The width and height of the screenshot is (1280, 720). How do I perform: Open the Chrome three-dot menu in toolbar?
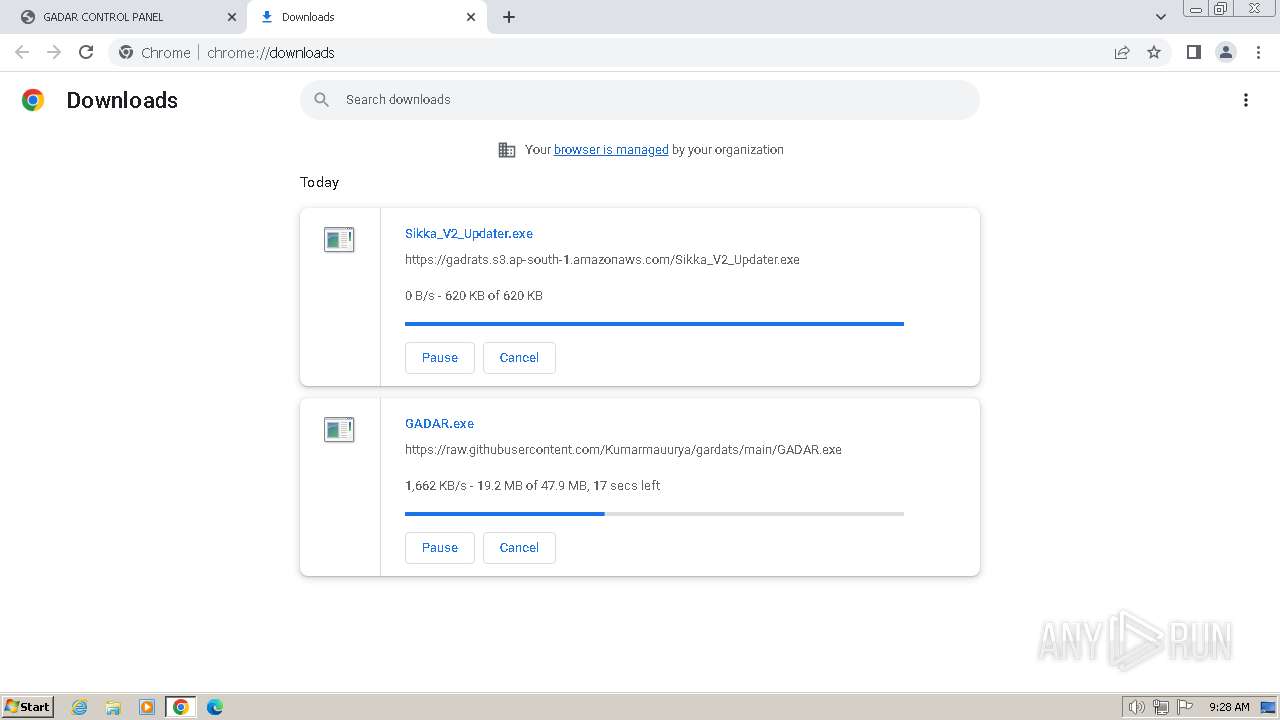pyautogui.click(x=1258, y=52)
